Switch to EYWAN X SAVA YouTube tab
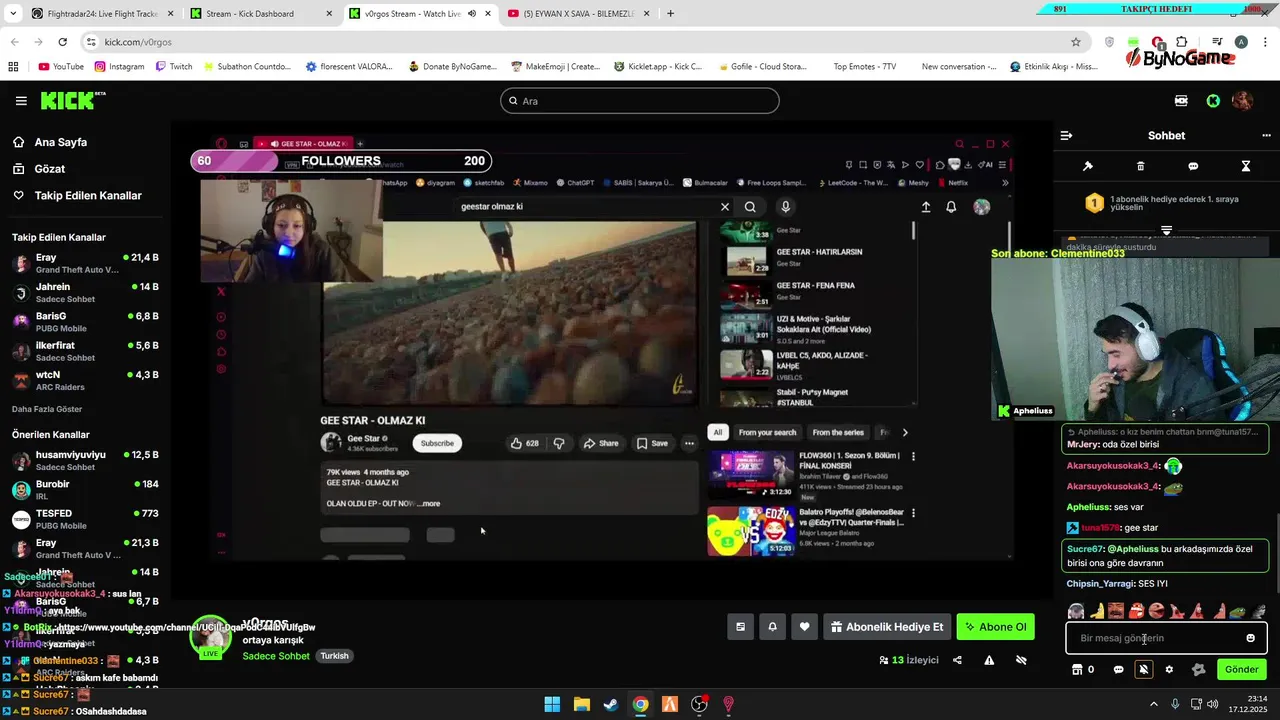 (x=577, y=14)
